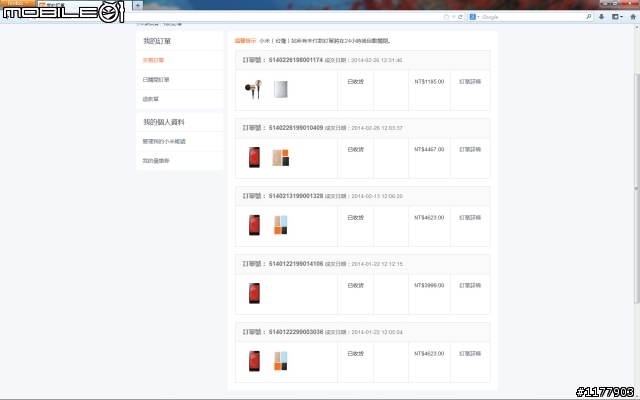640x400 pixels.
Task: Click the silver power bank thumbnail
Action: click(x=281, y=89)
